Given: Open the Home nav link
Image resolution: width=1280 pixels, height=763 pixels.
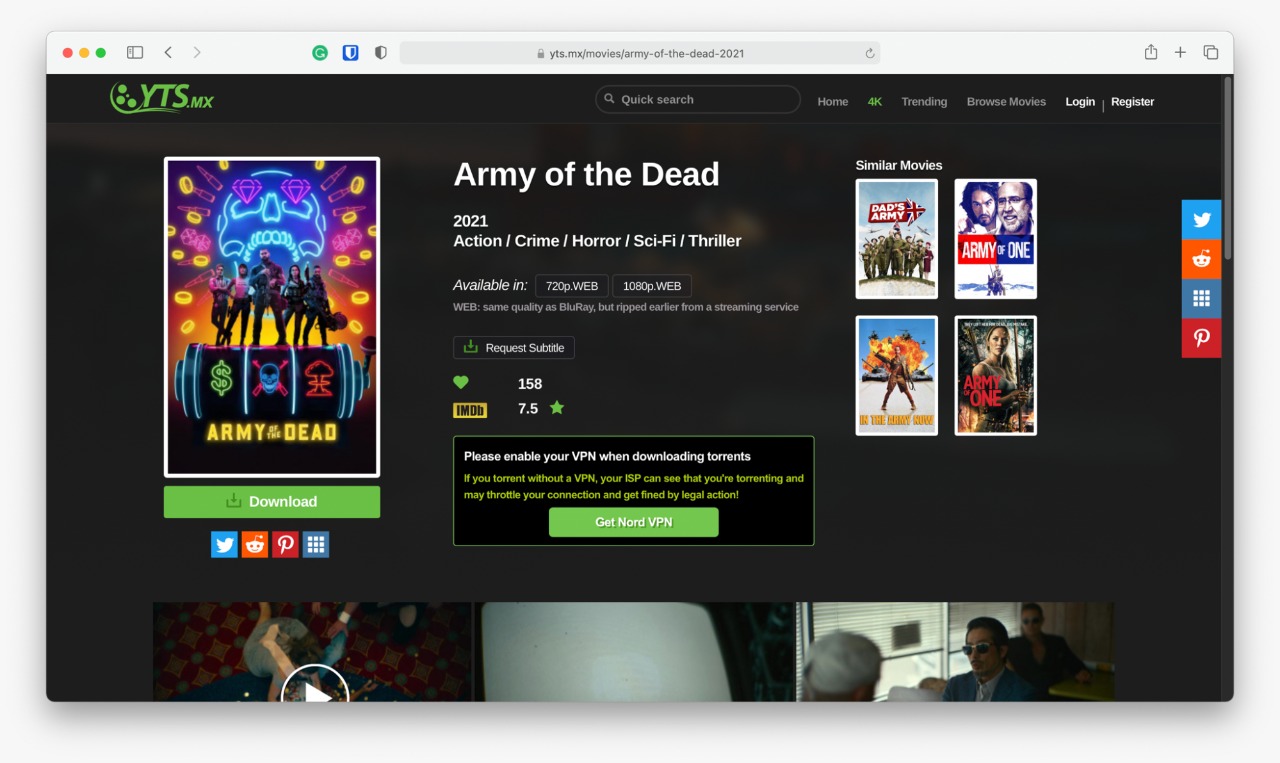Looking at the screenshot, I should pos(832,101).
